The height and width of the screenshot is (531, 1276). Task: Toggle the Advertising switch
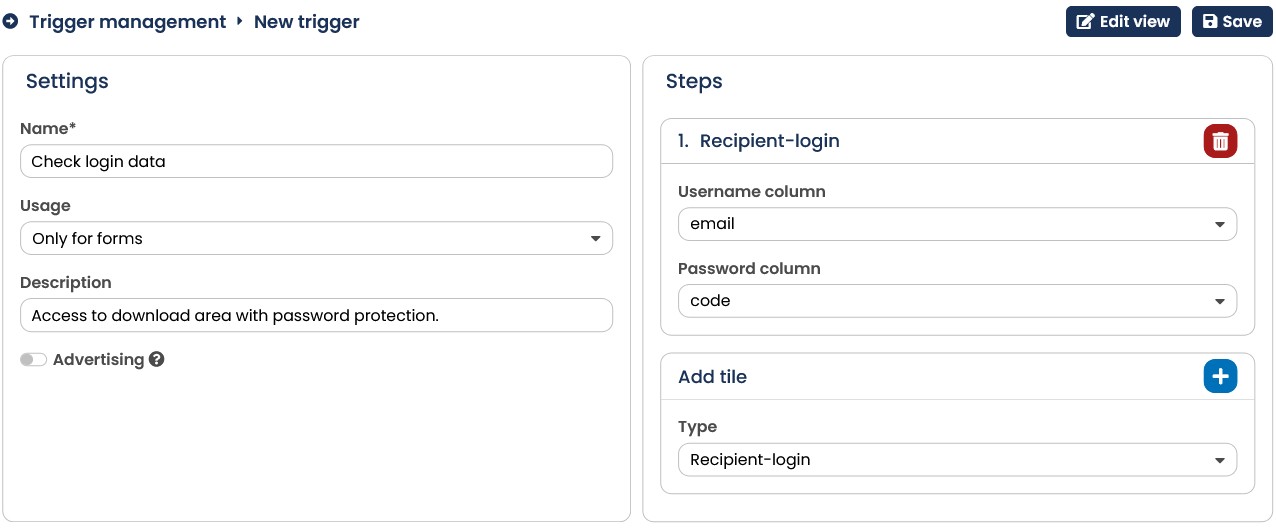[34, 360]
